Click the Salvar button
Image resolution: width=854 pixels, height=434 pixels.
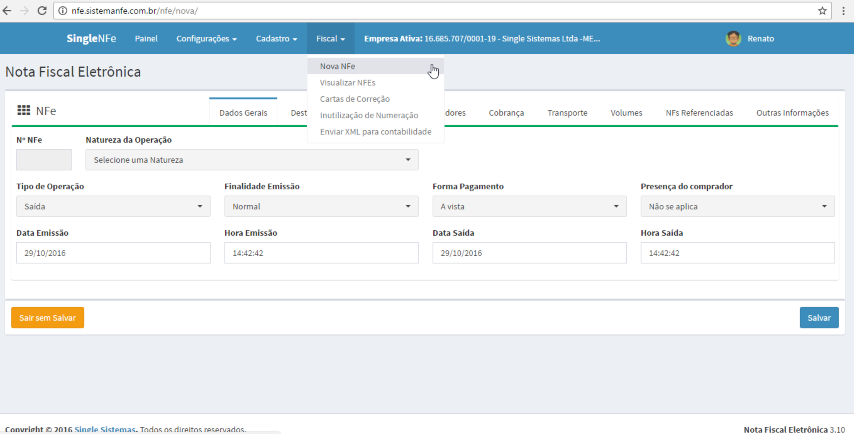pos(818,317)
